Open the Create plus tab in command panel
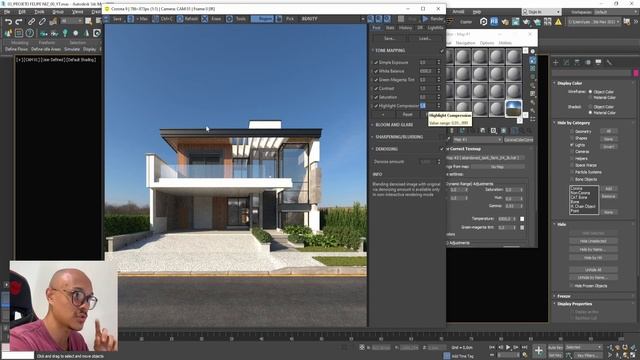The image size is (640, 360). 556,62
